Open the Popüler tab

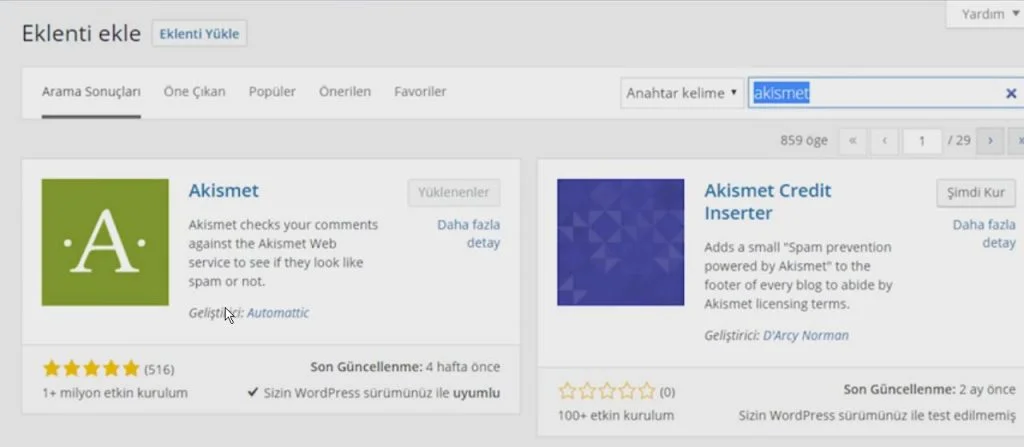[x=272, y=92]
